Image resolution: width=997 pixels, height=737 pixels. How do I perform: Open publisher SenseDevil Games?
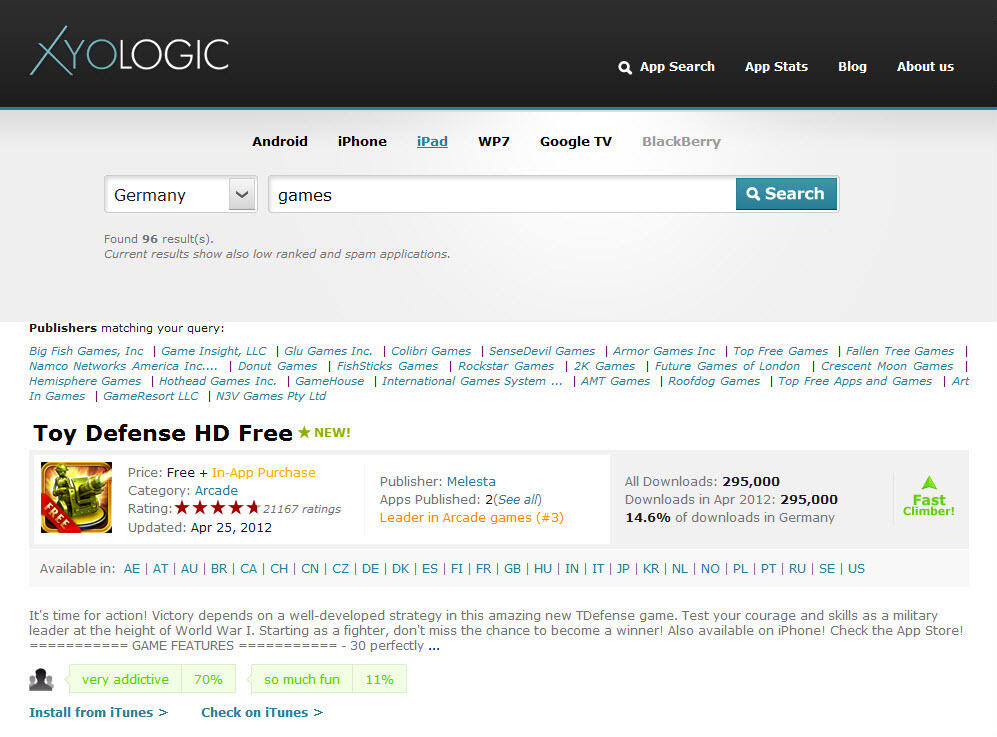click(x=542, y=351)
